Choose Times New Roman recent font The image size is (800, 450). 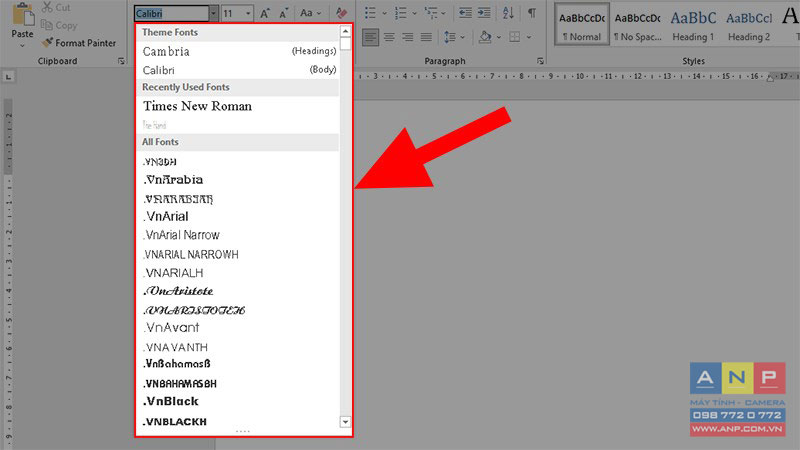(238, 106)
